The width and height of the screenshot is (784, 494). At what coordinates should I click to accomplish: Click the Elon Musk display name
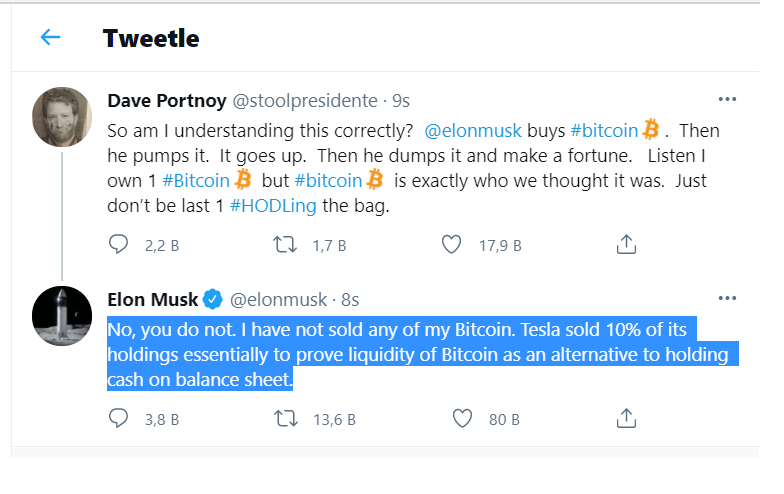click(152, 299)
